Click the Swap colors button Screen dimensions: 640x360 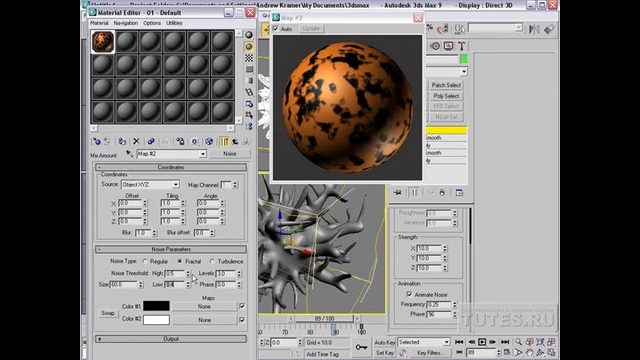pyautogui.click(x=108, y=313)
